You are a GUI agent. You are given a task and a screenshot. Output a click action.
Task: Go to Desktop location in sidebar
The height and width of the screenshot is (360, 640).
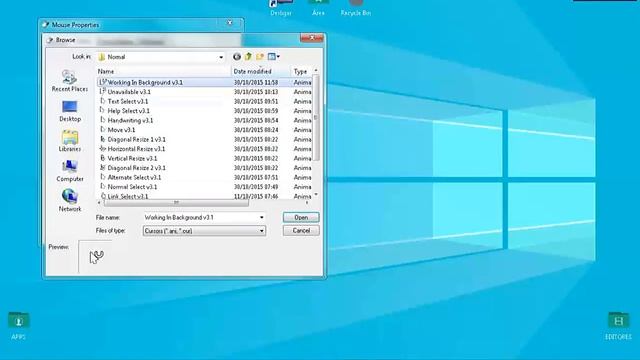coord(70,111)
